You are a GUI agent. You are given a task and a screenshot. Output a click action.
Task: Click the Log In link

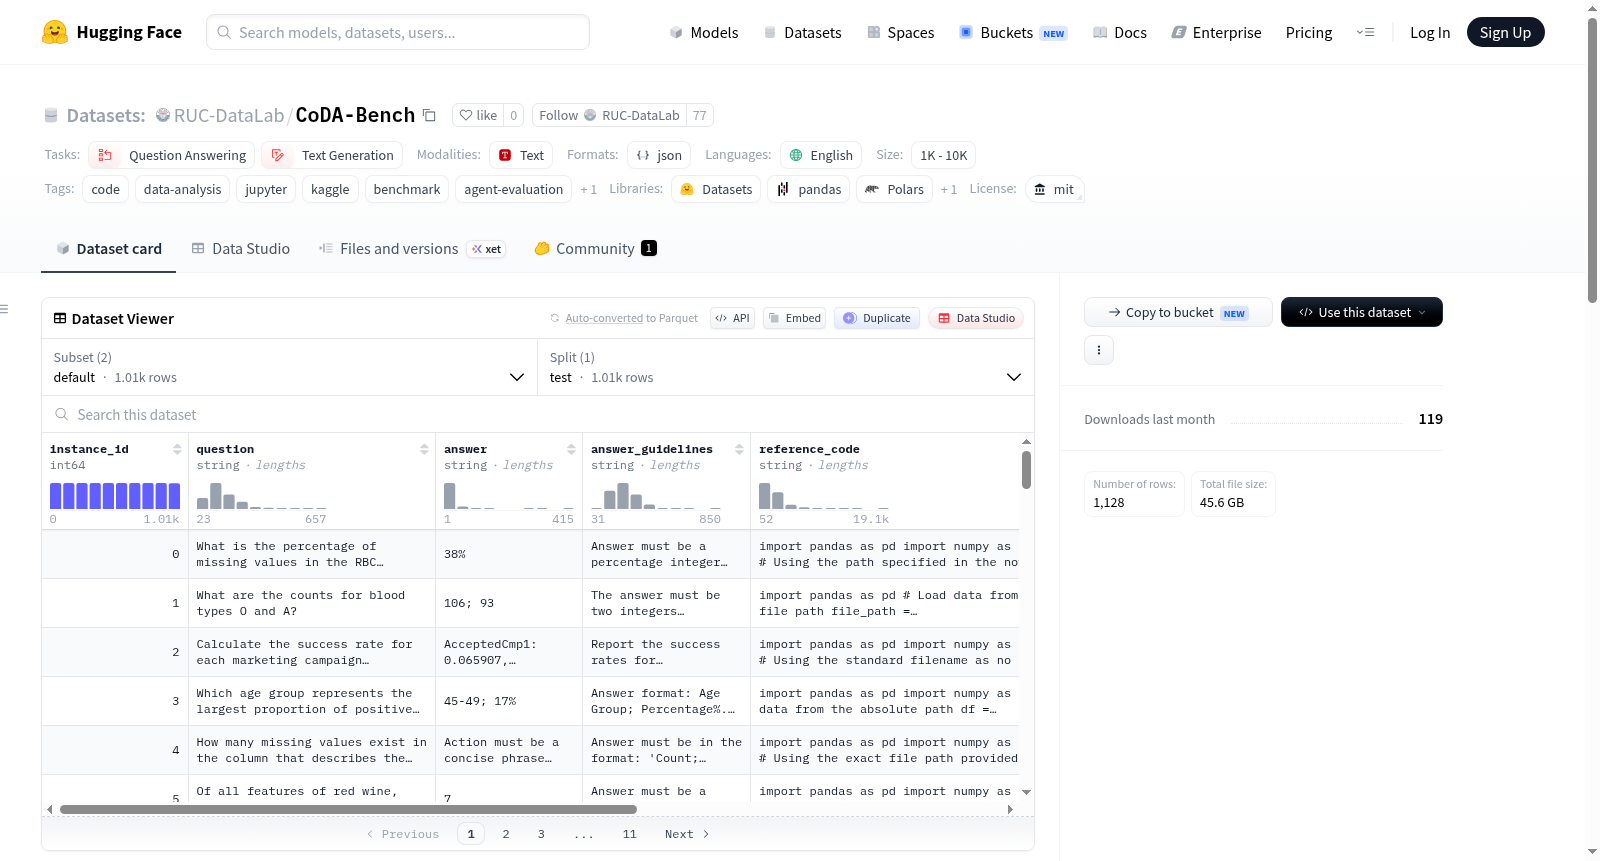click(x=1430, y=32)
